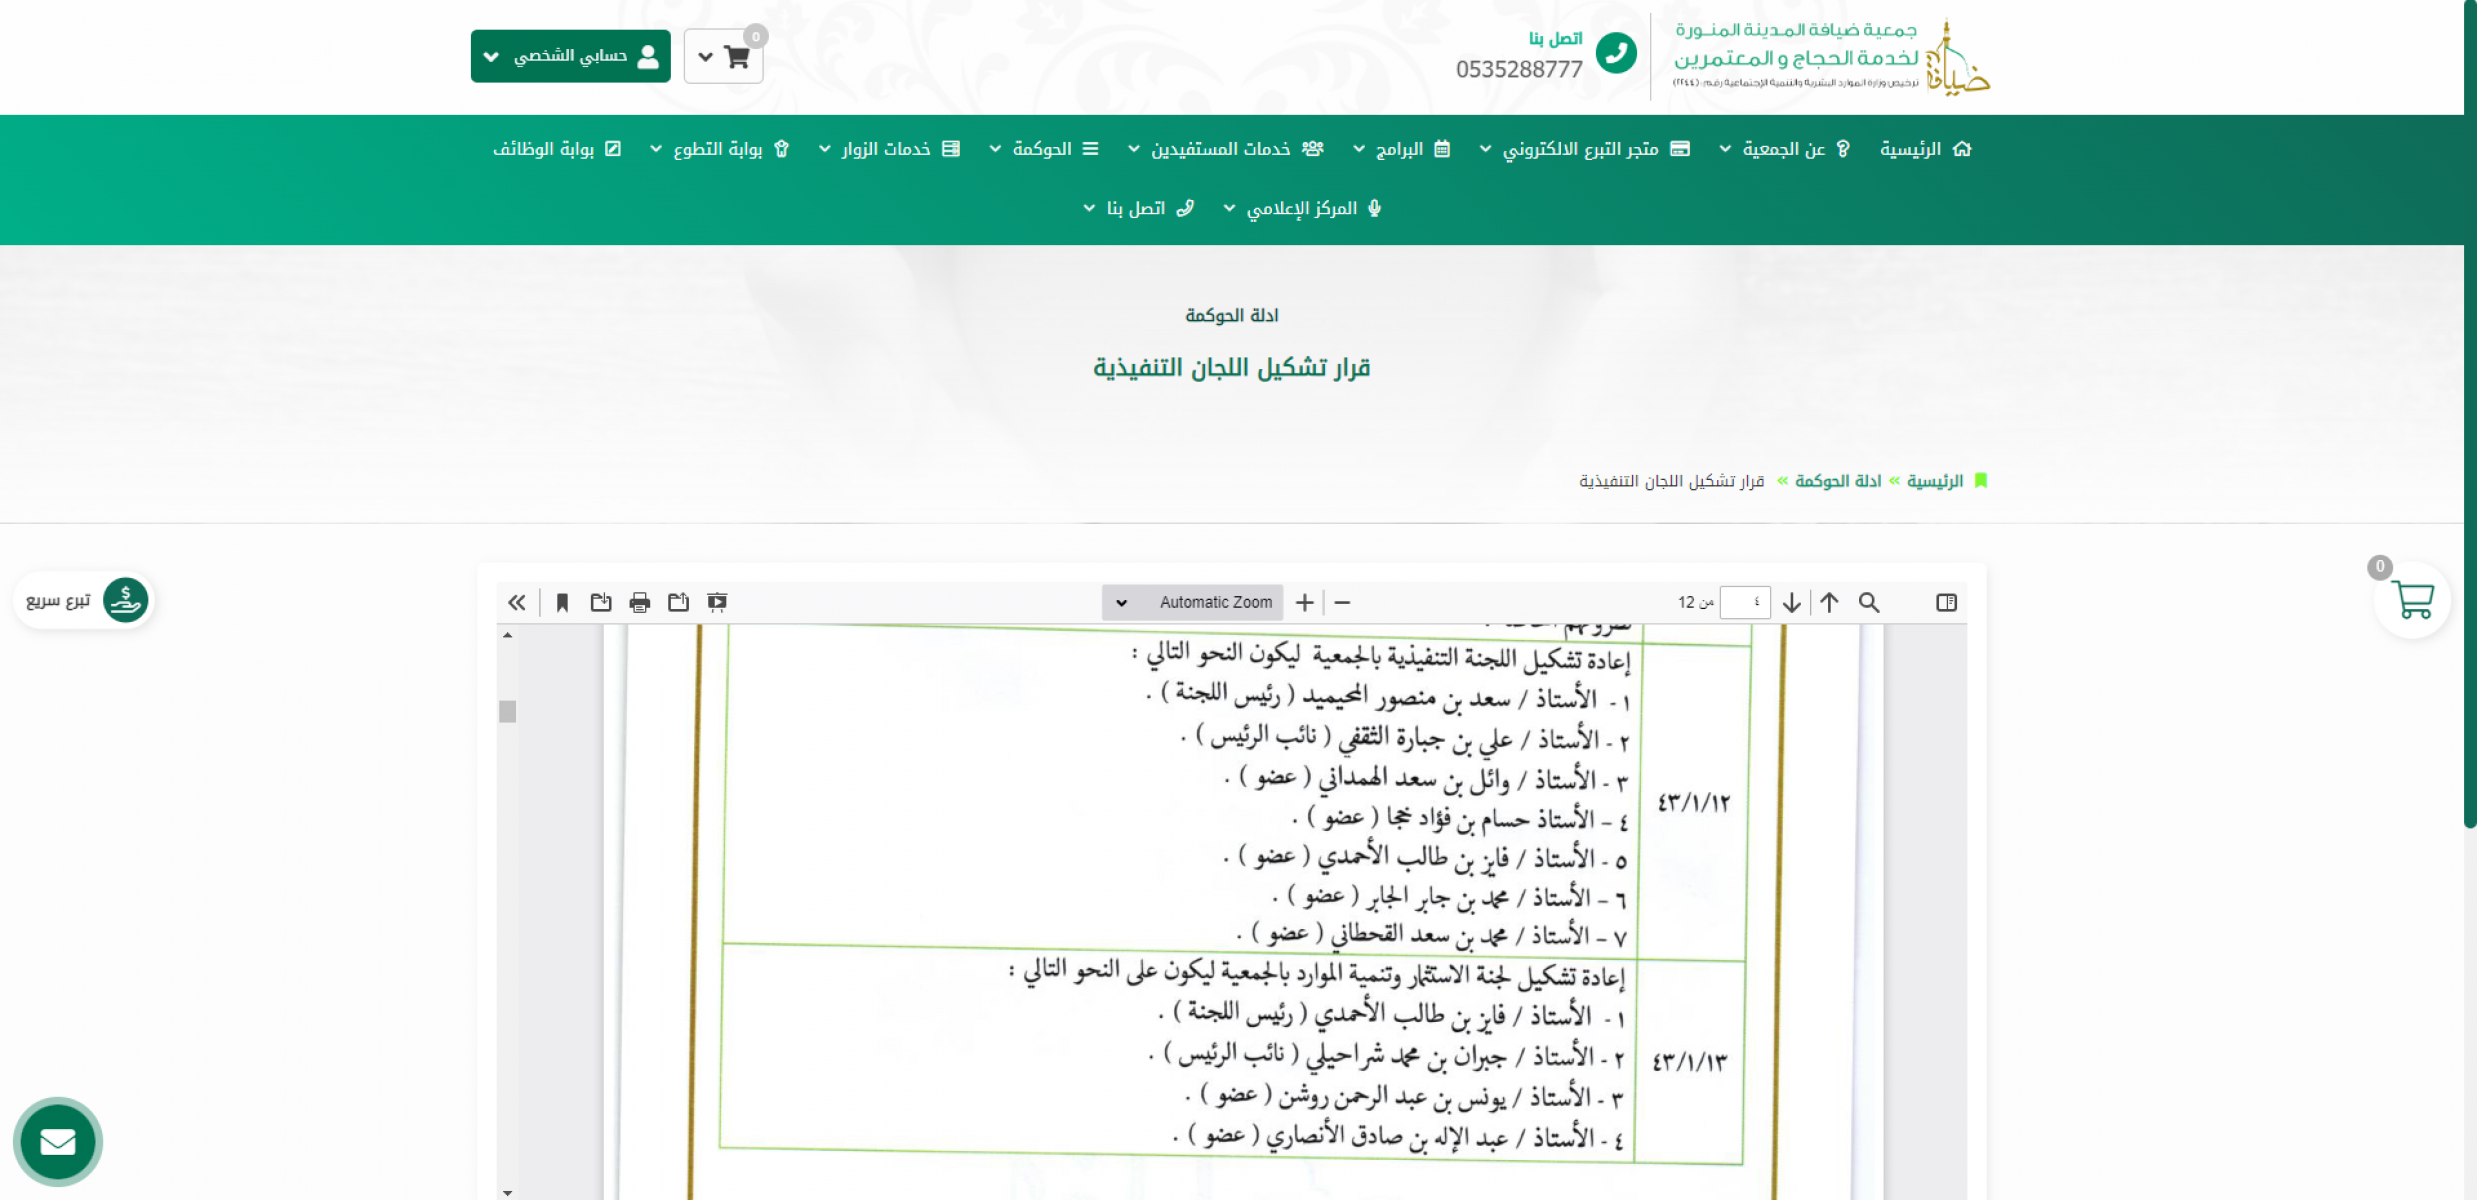Go to previous PDF page arrow
The image size is (2477, 1200).
pos(1829,602)
